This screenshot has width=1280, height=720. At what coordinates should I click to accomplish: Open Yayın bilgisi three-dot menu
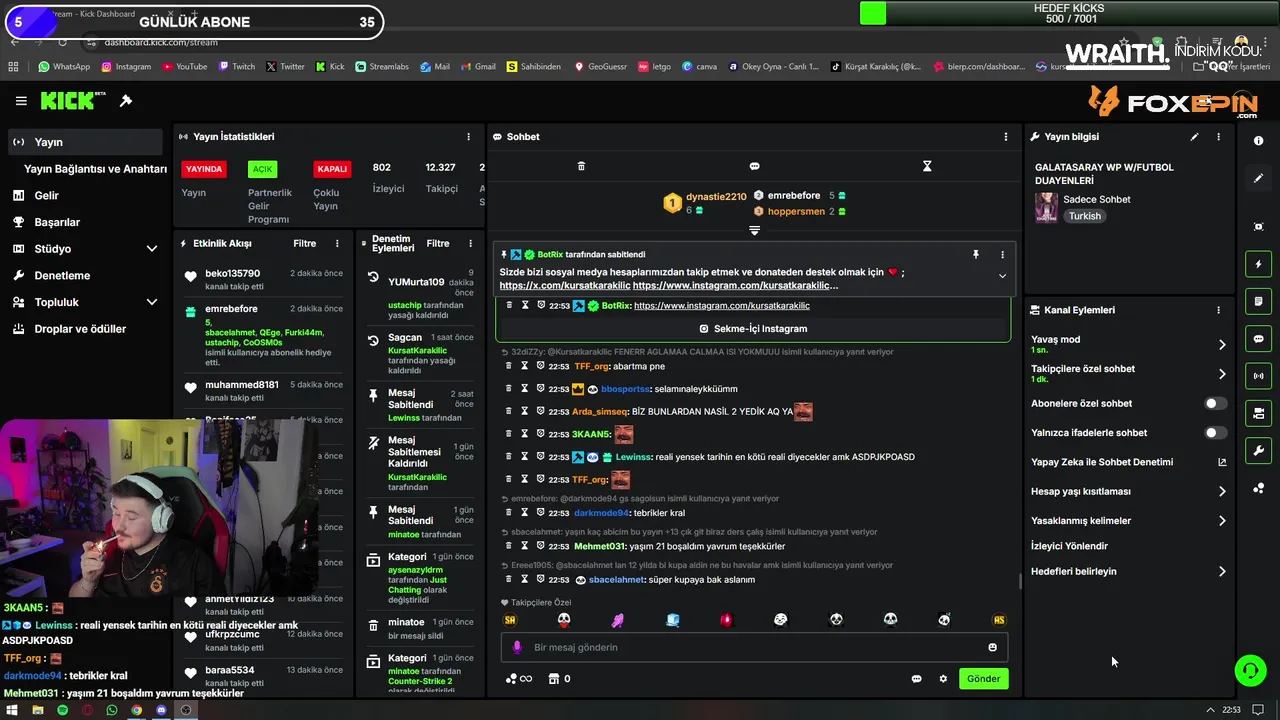click(x=1218, y=137)
